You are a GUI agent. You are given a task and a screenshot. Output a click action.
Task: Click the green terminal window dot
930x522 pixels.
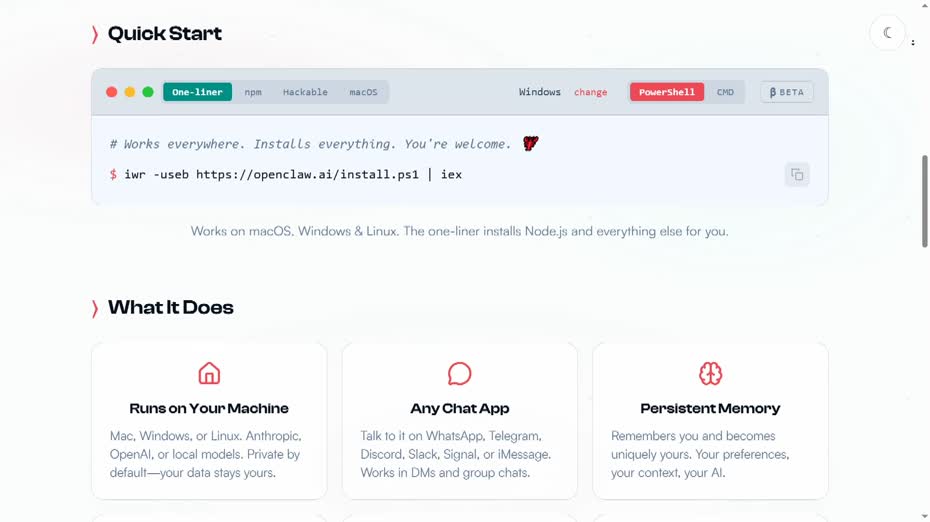pos(148,92)
